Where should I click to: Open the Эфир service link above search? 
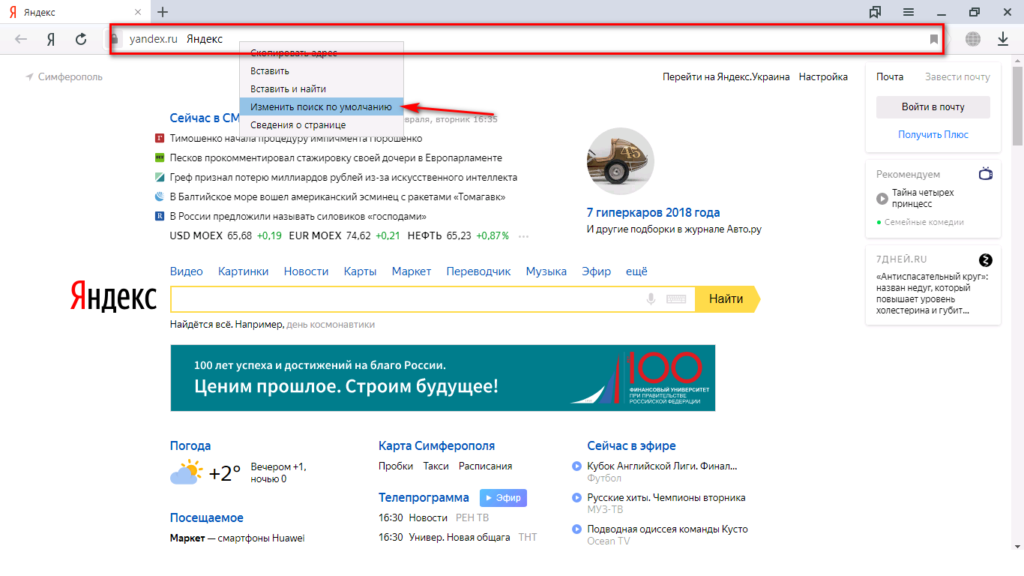click(596, 271)
